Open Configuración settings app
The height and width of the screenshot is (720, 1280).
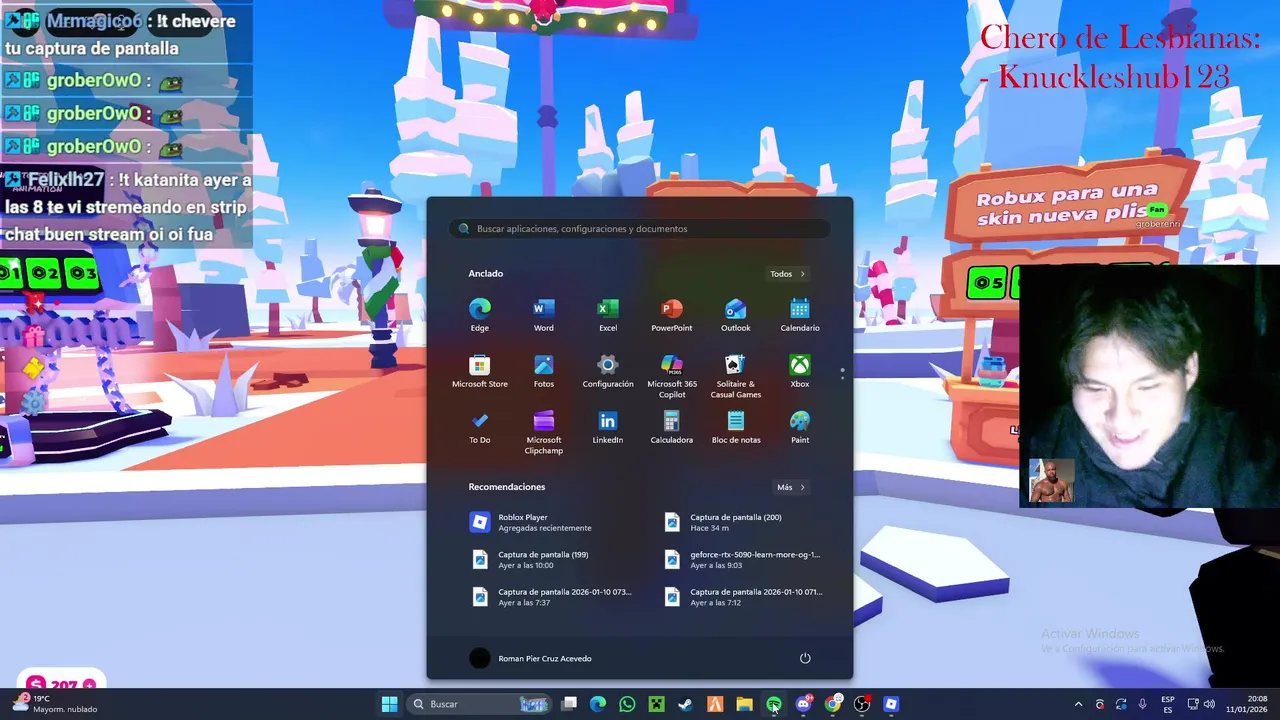(608, 370)
